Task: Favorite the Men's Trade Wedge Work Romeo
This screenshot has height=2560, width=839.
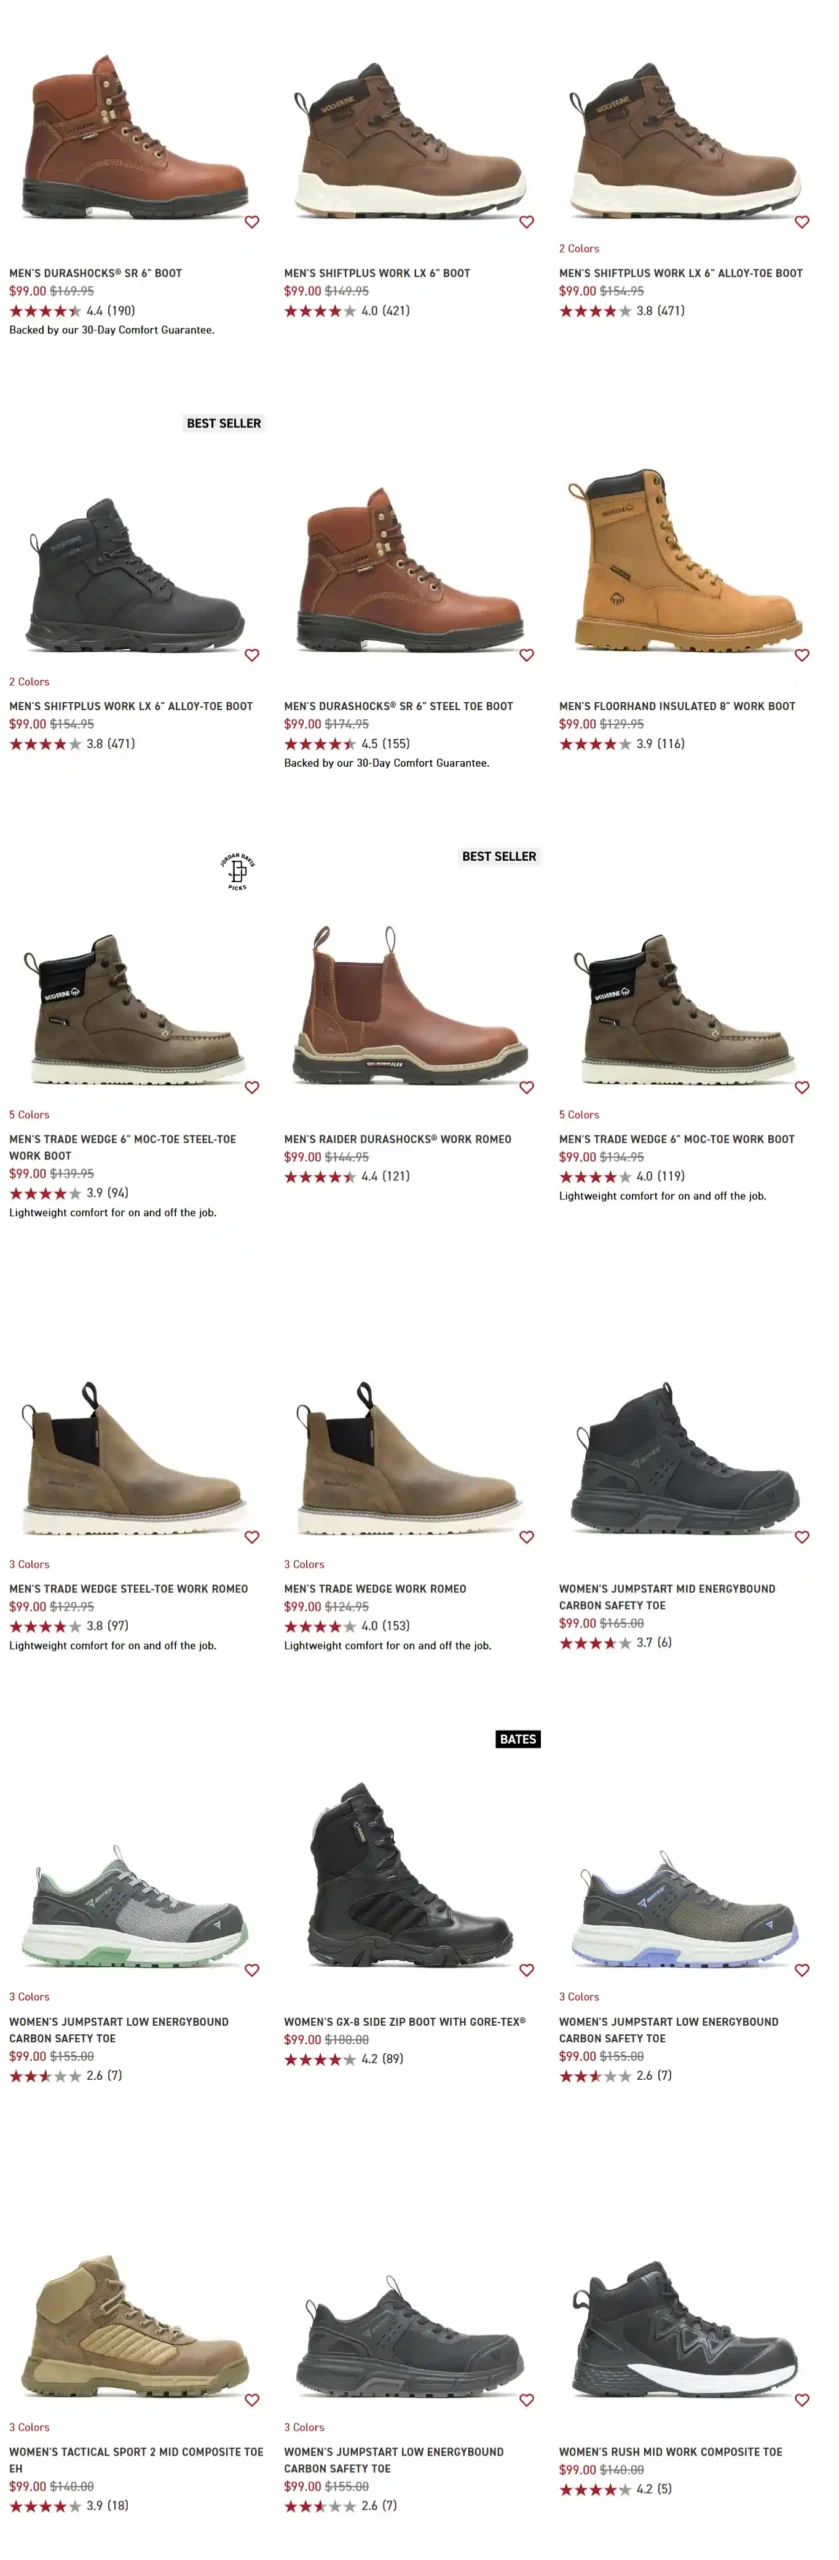Action: pyautogui.click(x=527, y=1537)
